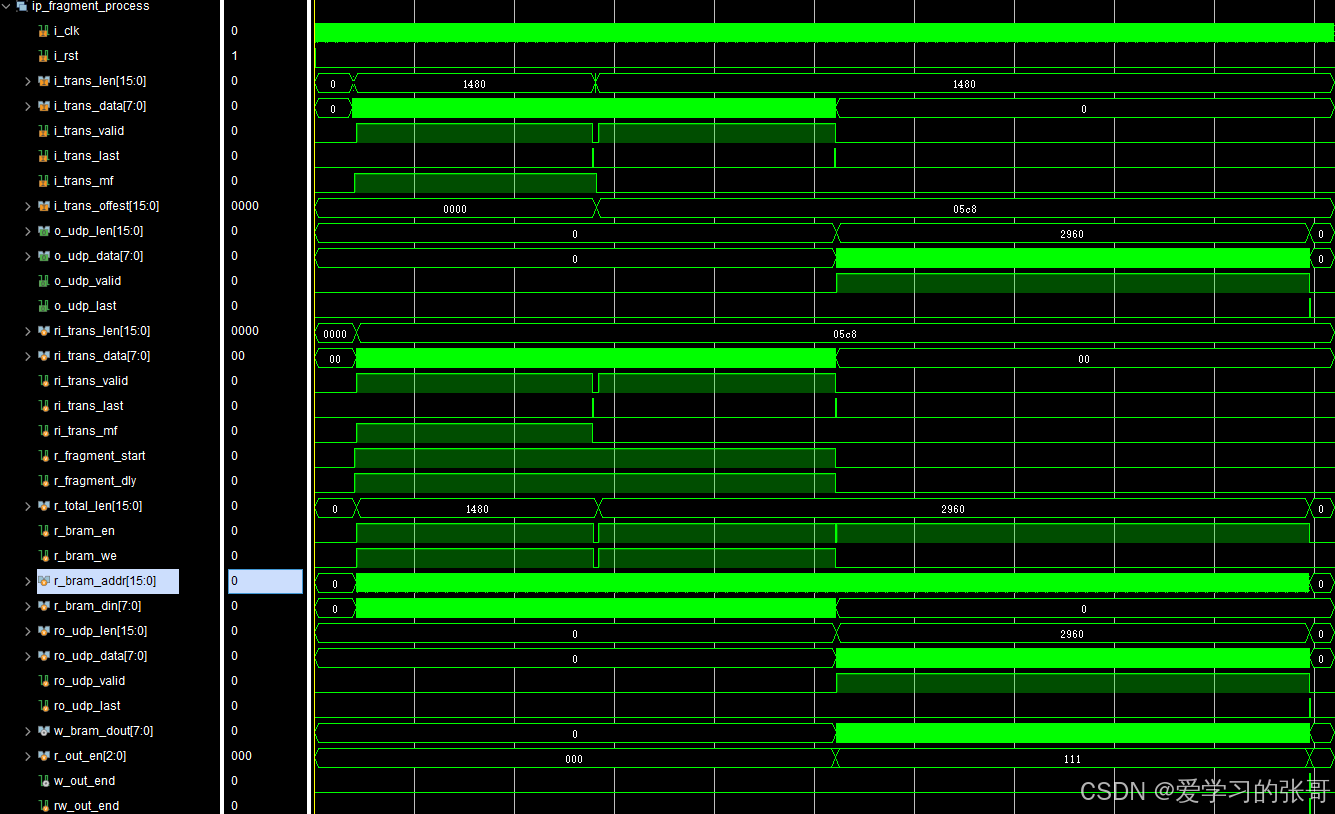
Task: Click the ip_fragment_process module icon
Action: (22, 6)
